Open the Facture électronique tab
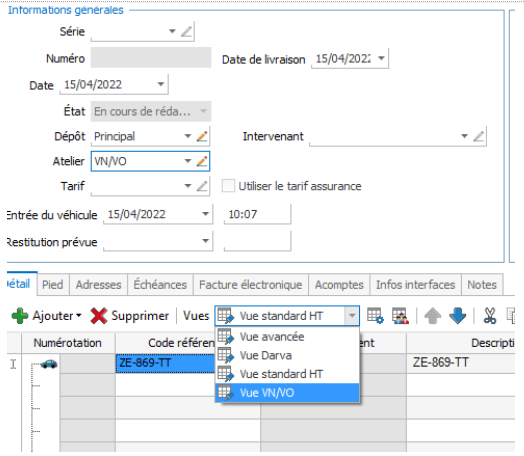Screen dimensions: 524x456 coord(251,285)
